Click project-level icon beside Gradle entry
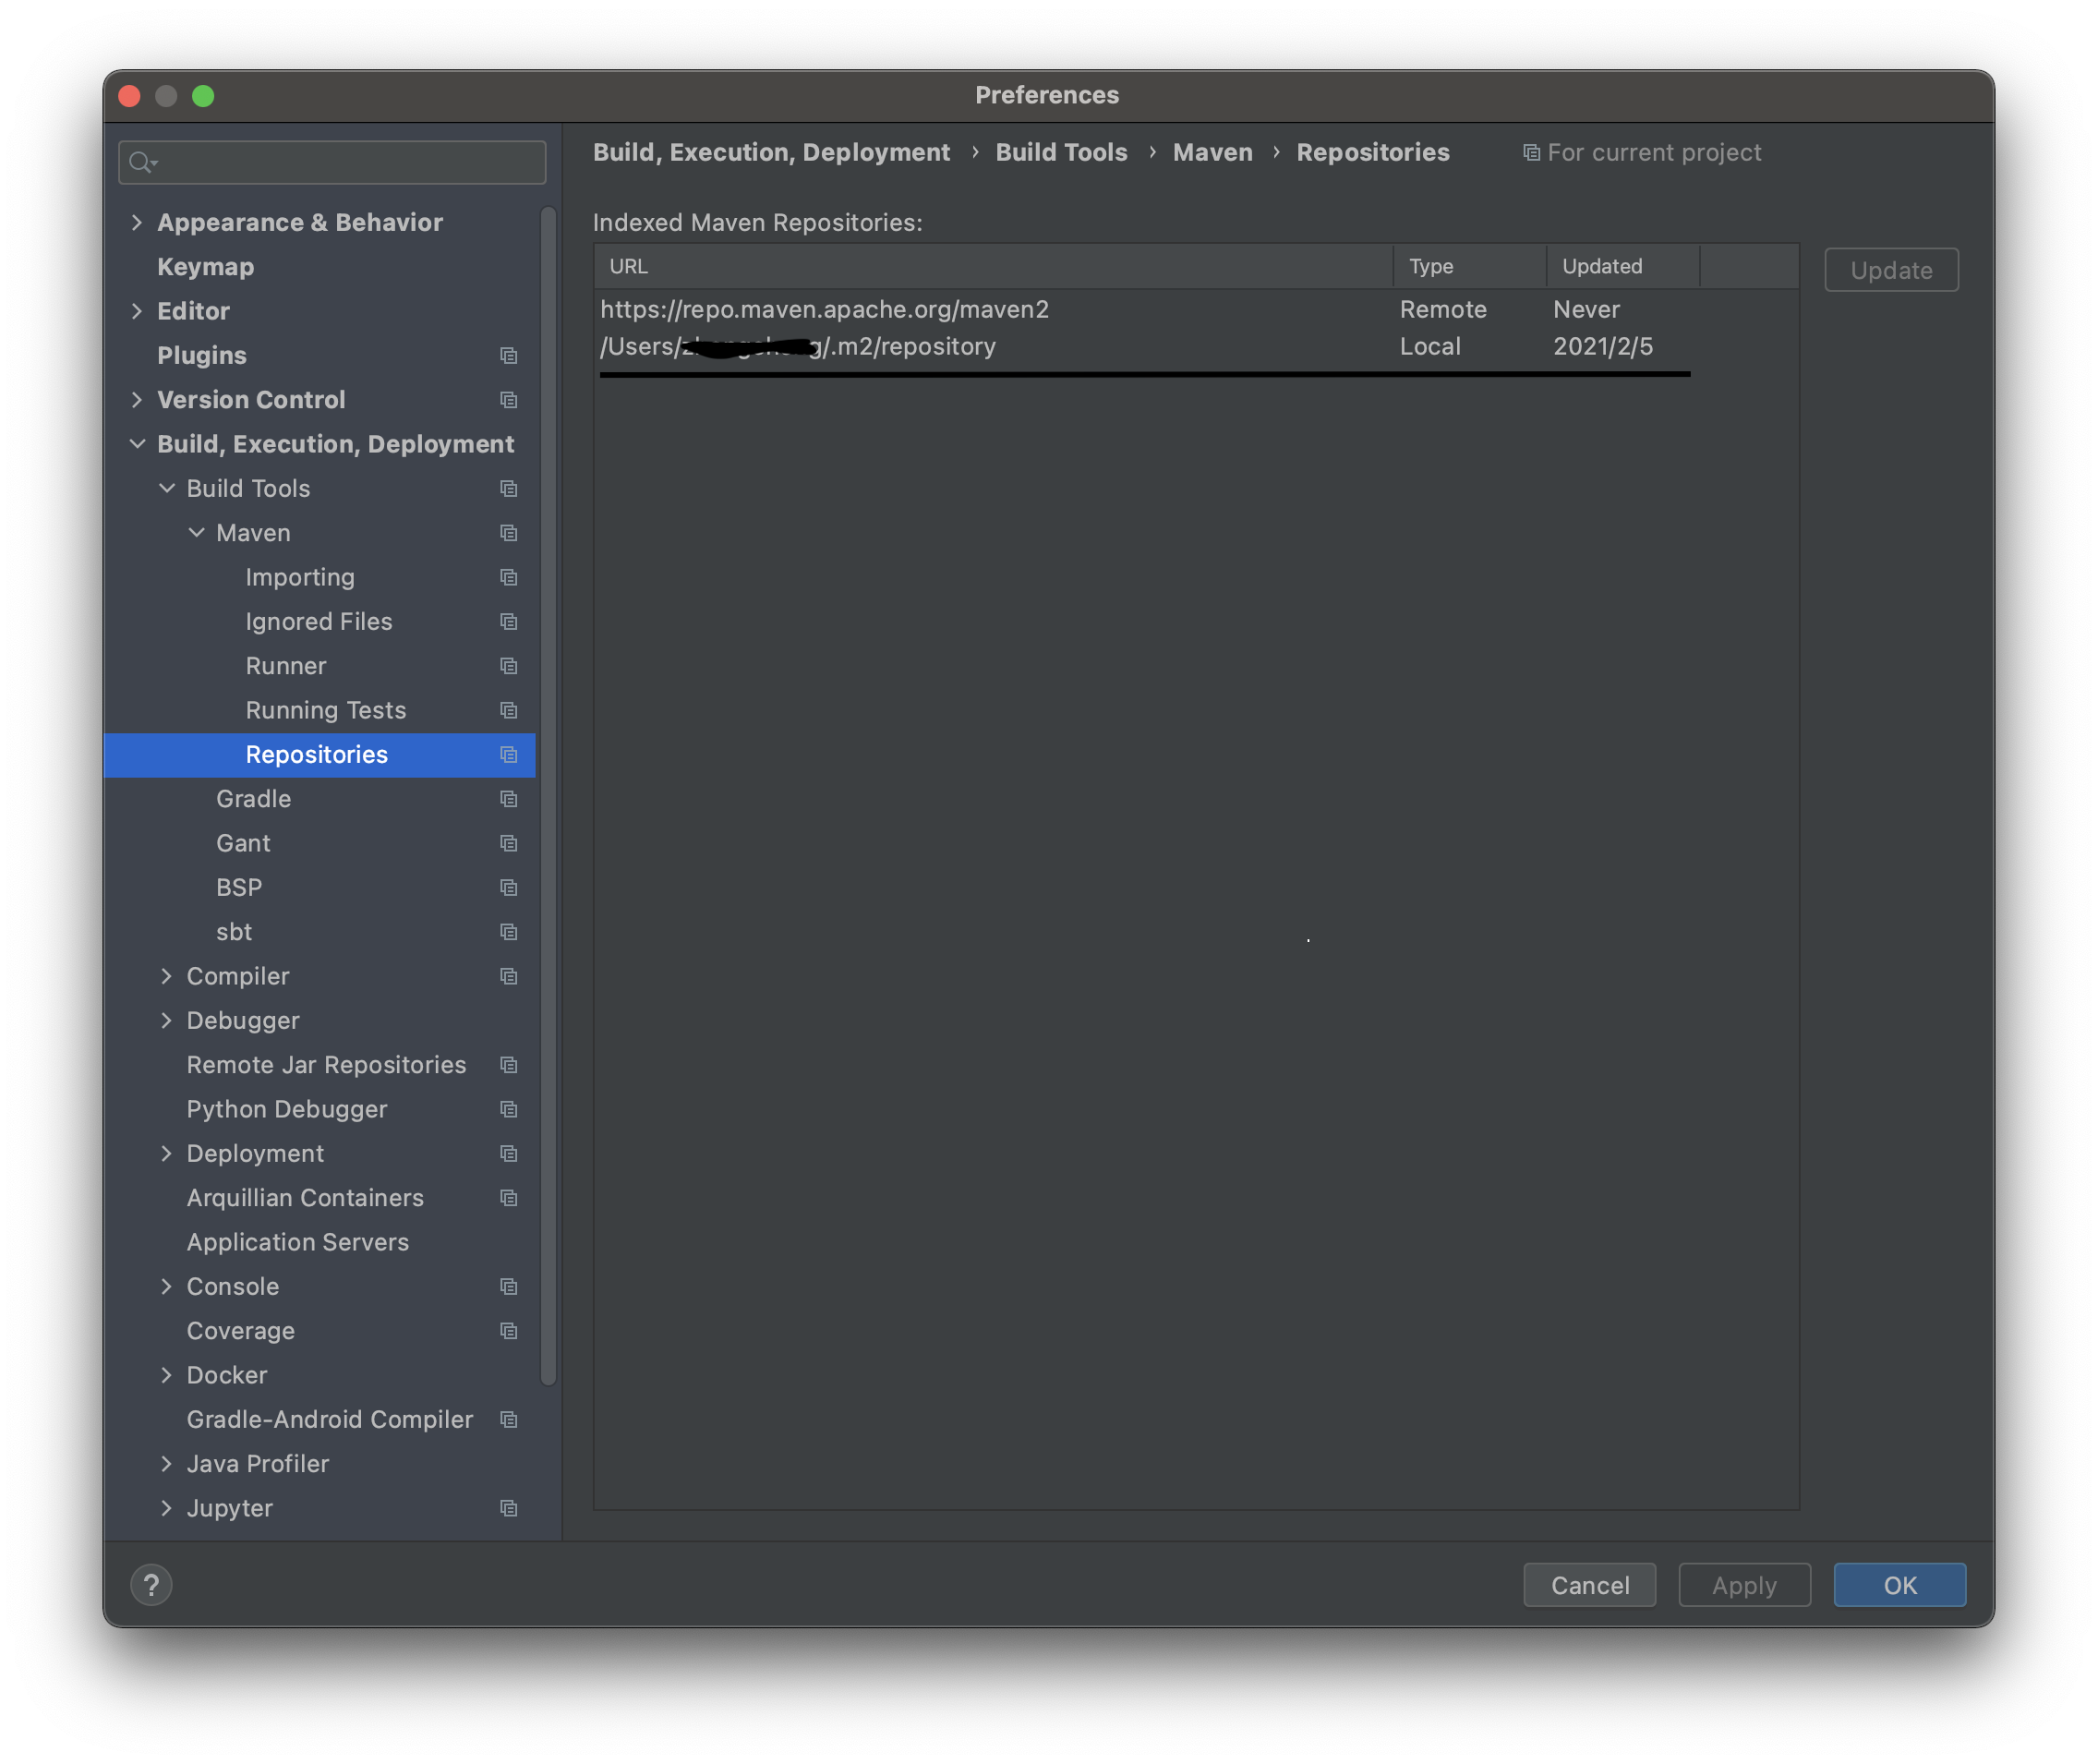Screen dimensions: 2098x1764 pyautogui.click(x=508, y=799)
